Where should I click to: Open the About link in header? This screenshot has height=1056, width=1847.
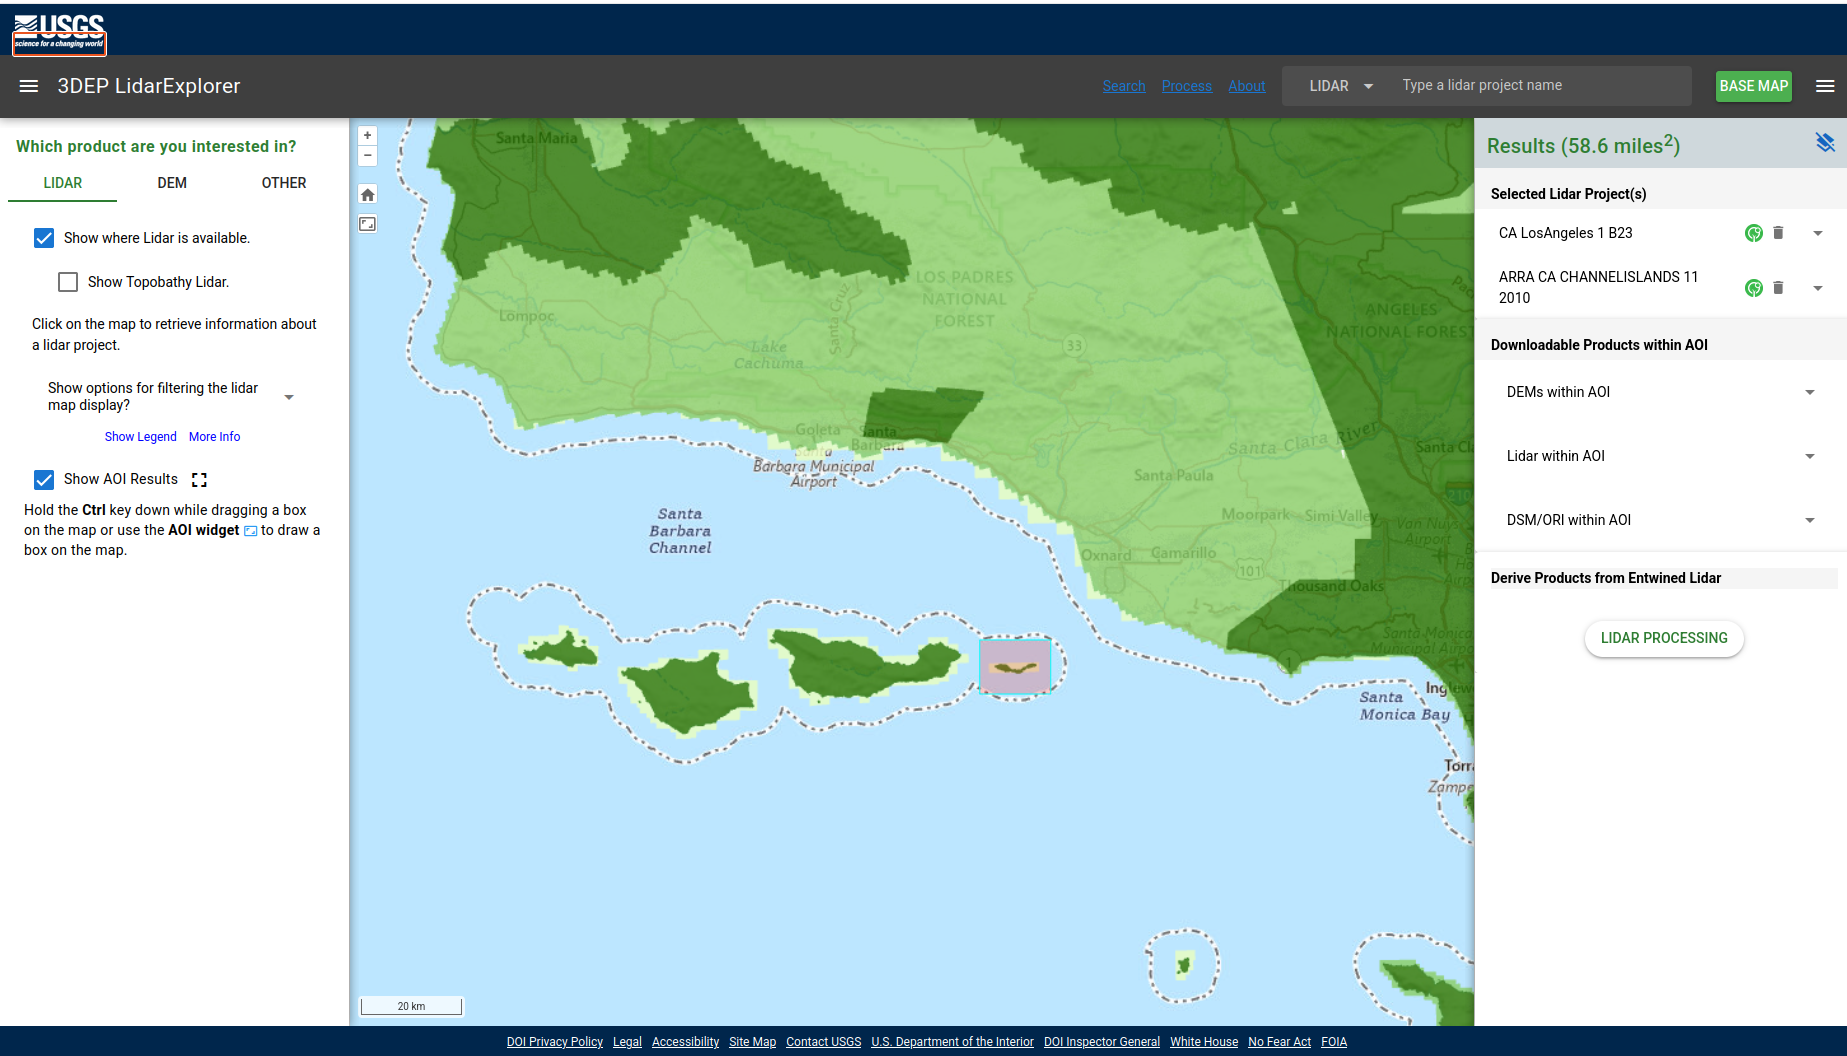coord(1247,86)
